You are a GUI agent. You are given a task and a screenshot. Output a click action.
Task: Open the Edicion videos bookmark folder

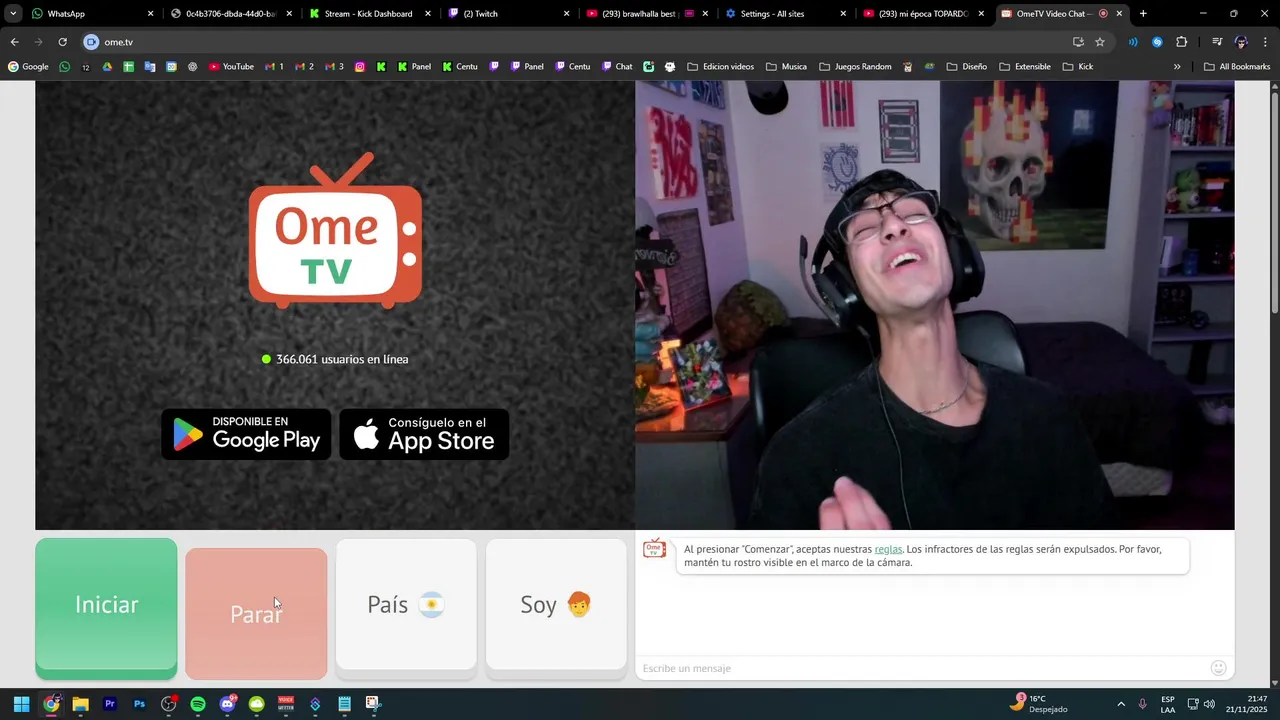(x=721, y=67)
